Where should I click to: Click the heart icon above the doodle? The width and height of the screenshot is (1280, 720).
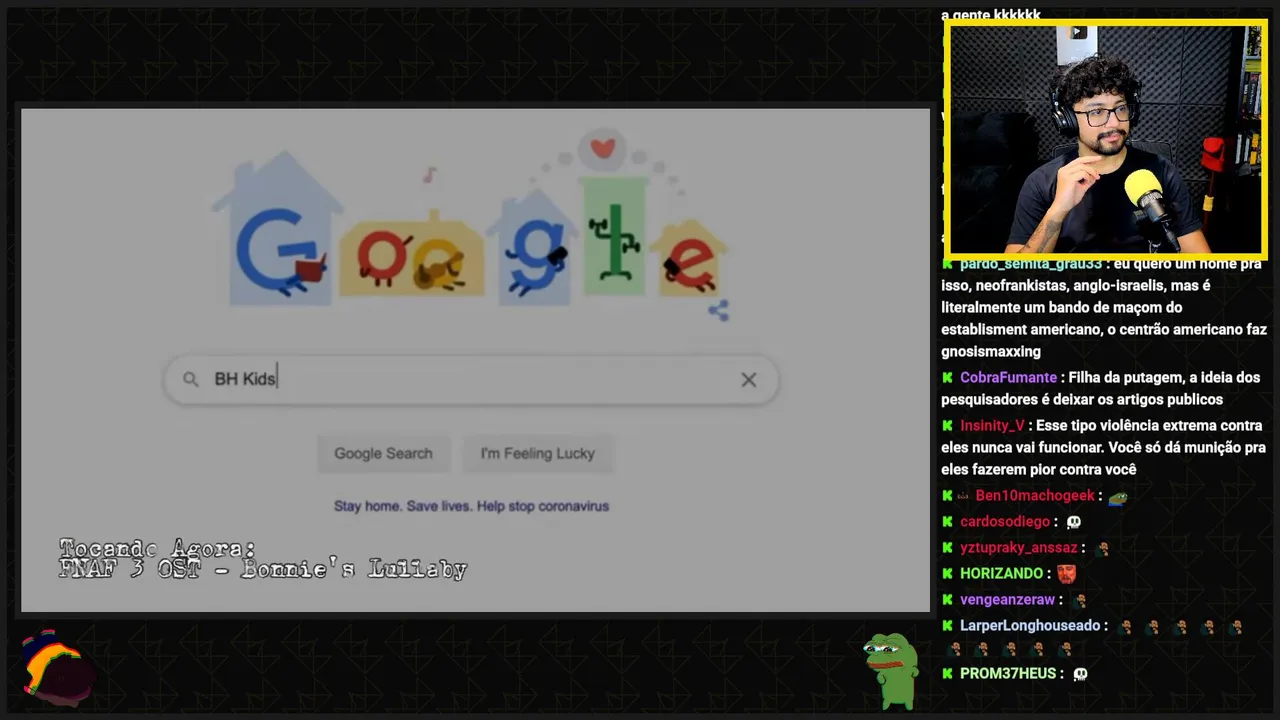point(602,149)
